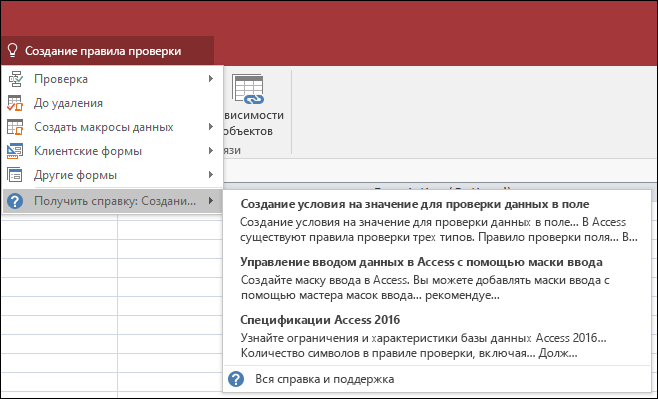Expand the Создать макросы данных submenu arrow
658x399 pixels.
coord(211,127)
